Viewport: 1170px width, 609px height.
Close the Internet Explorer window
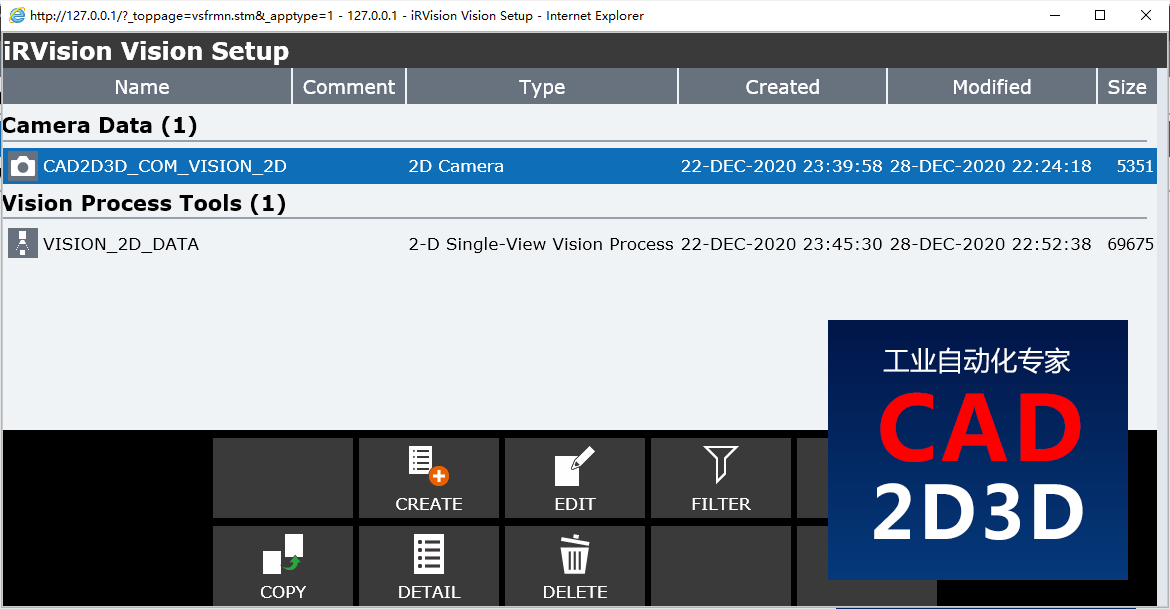pos(1146,16)
